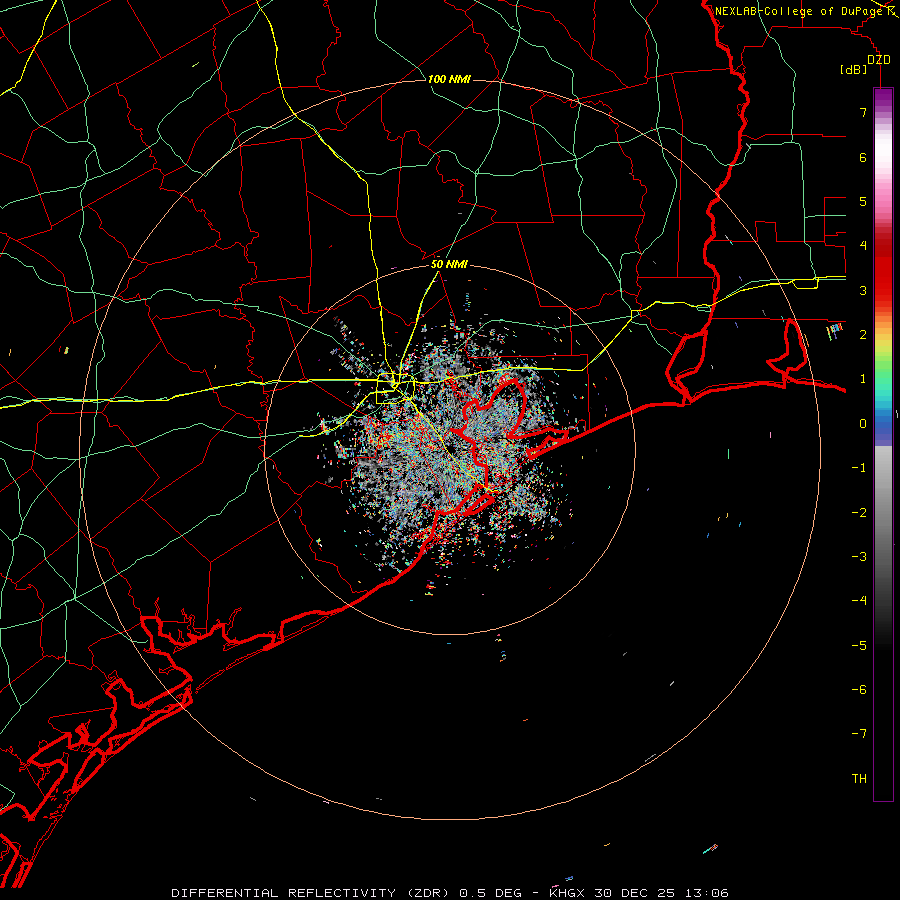Click the "DZD" product label above the scale
The image size is (900, 900).
[879, 60]
